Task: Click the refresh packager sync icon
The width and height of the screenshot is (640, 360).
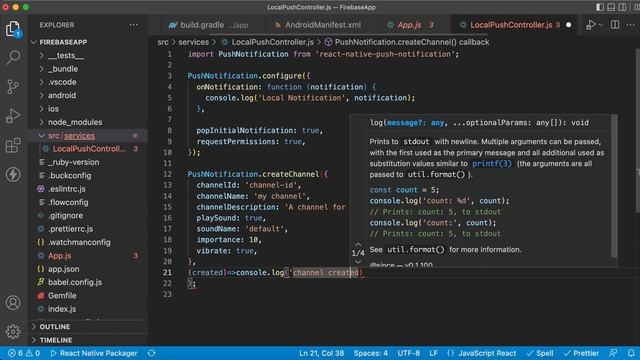Action: [151, 353]
